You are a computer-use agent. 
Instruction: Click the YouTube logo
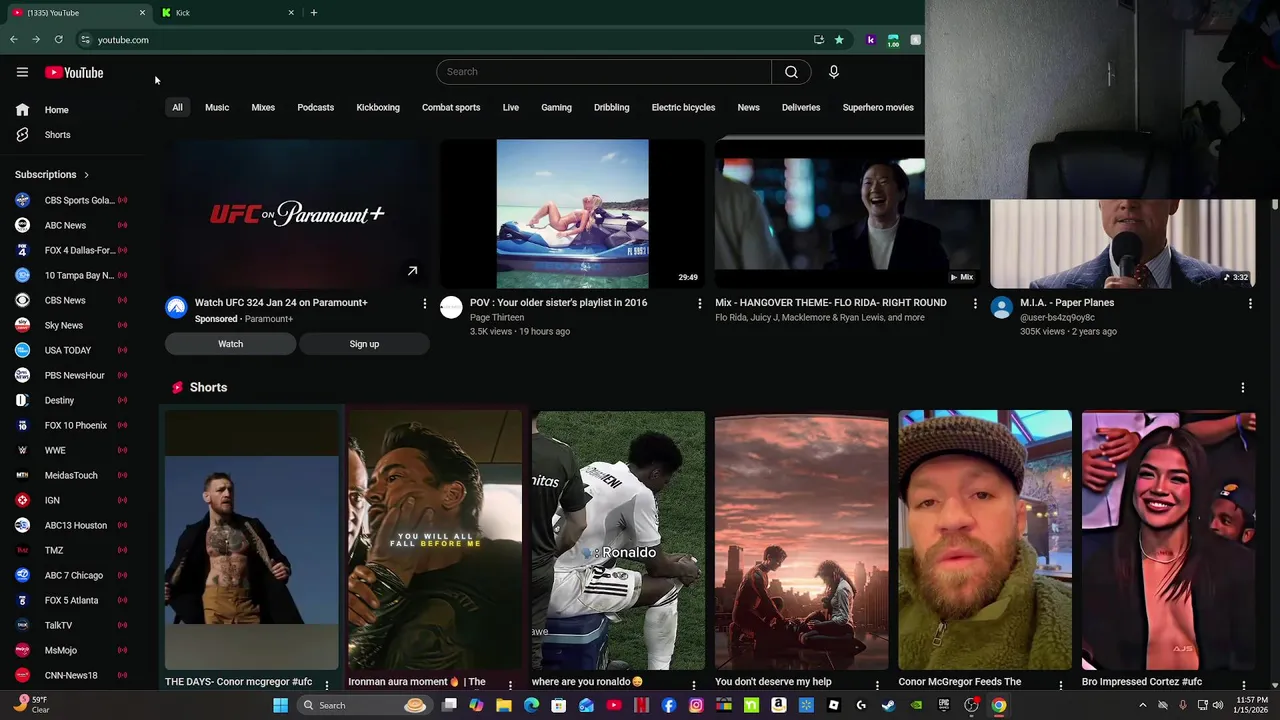(x=74, y=72)
